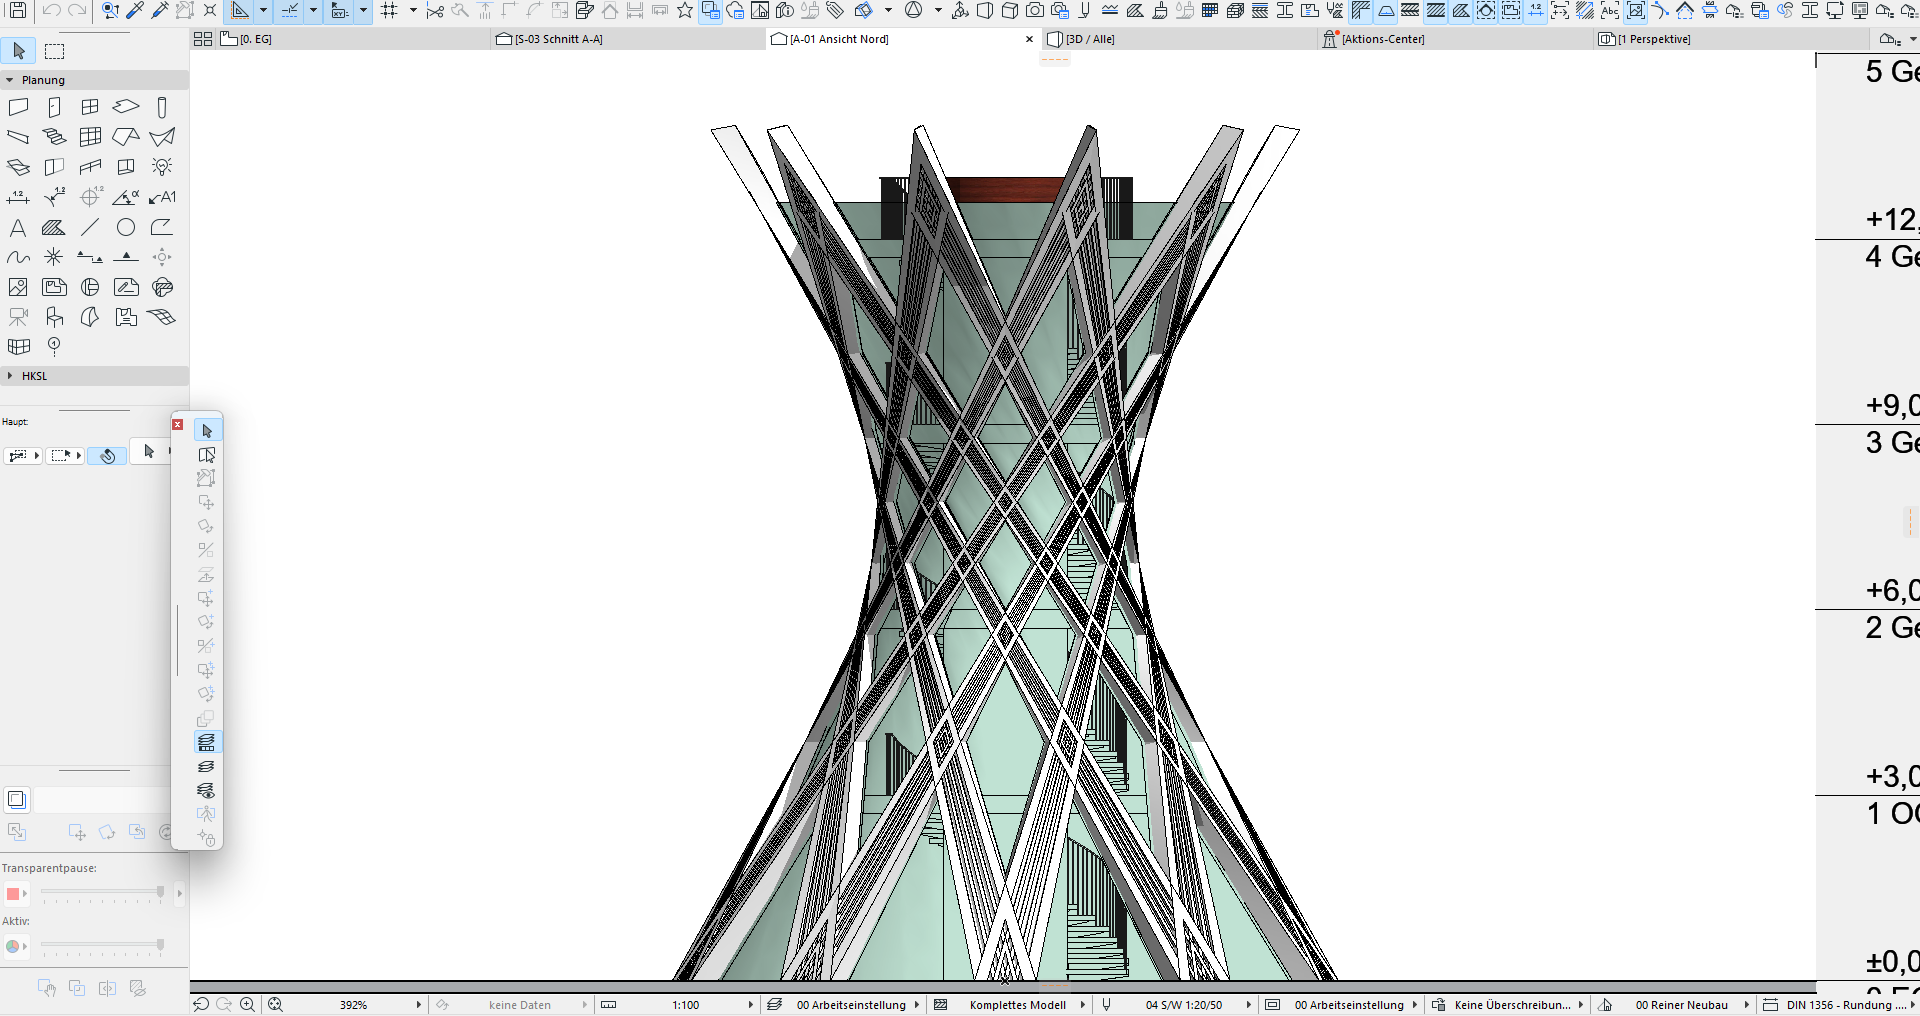1920x1016 pixels.
Task: Click the Inject Parameters syringe icon
Action: pyautogui.click(x=160, y=11)
